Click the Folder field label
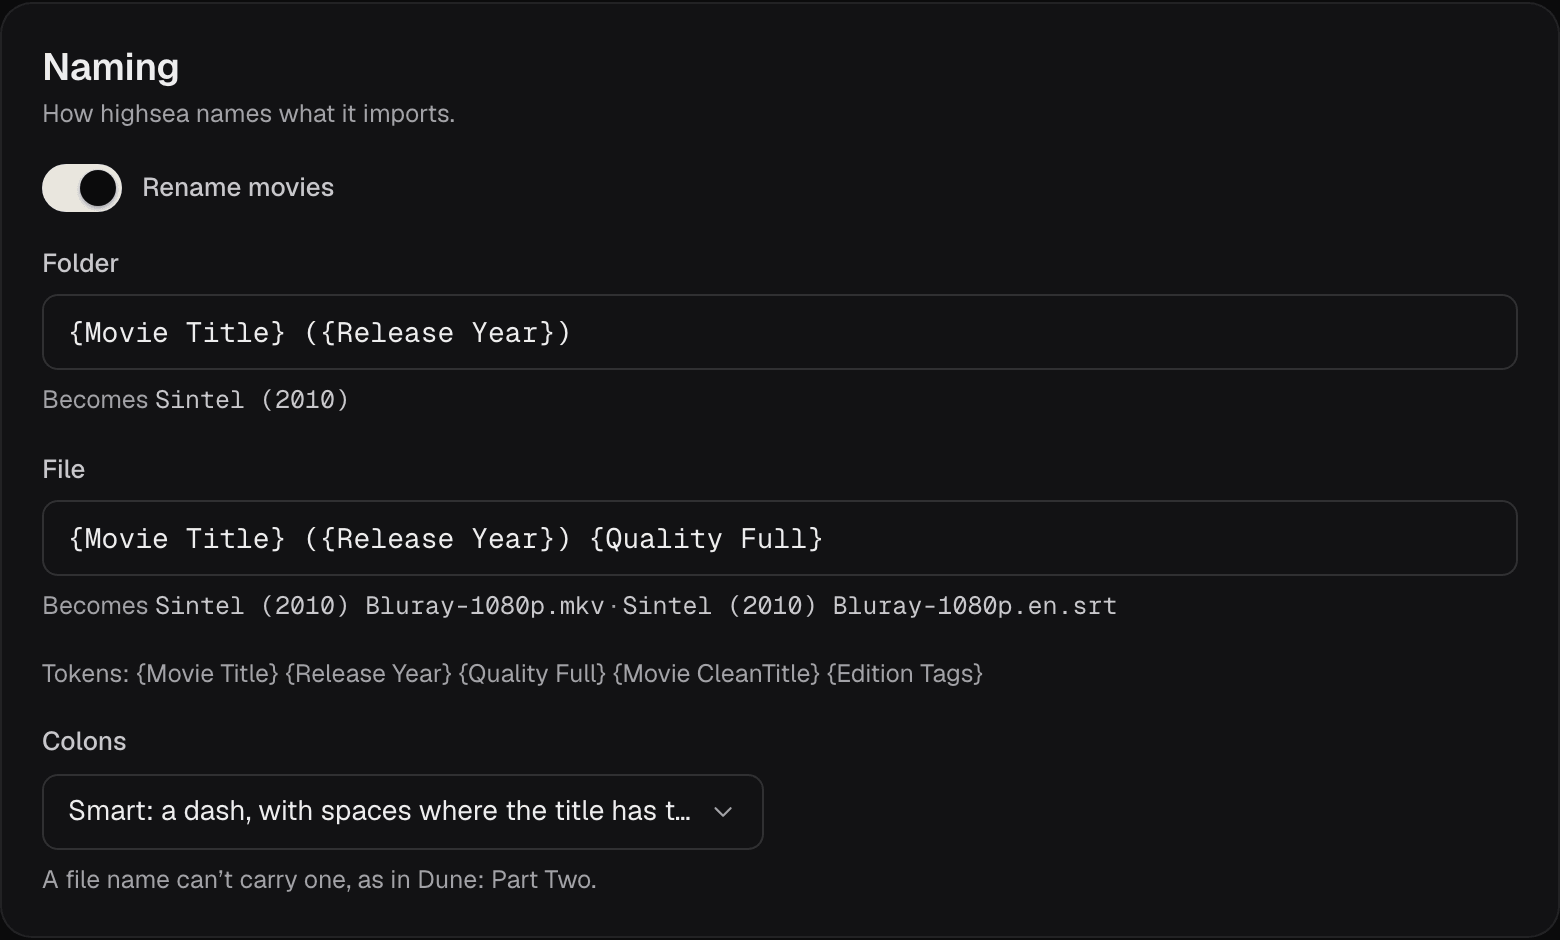 tap(80, 263)
